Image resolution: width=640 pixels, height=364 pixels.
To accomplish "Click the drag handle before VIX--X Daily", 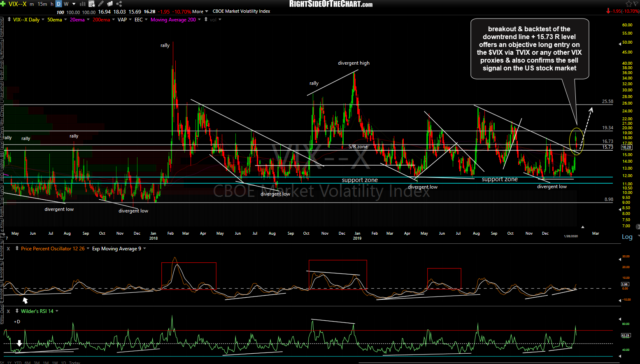I will [x=8, y=20].
